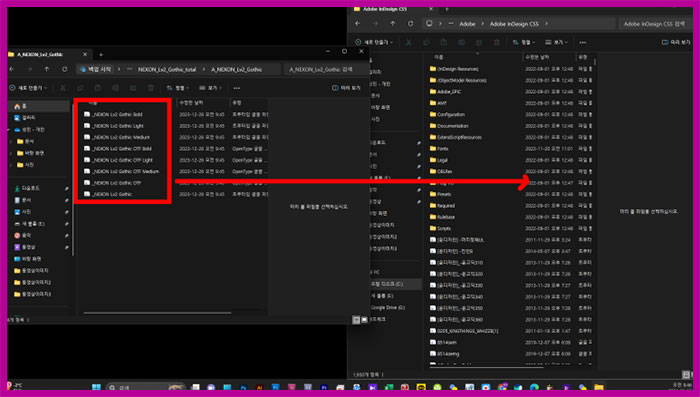The height and width of the screenshot is (397, 700).
Task: Select the Legal folder
Action: (x=438, y=160)
